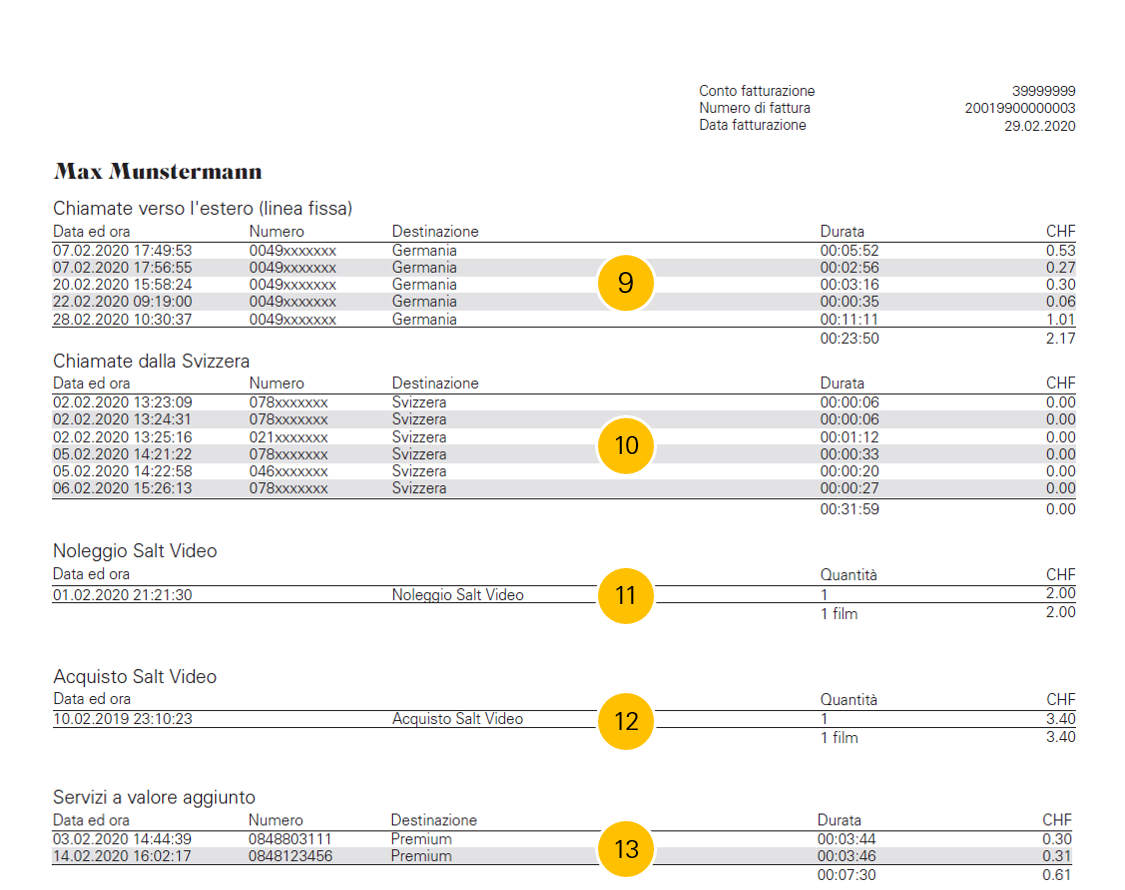The width and height of the screenshot is (1125, 890).
Task: Click the billing date 29.02.2020
Action: coord(1039,126)
